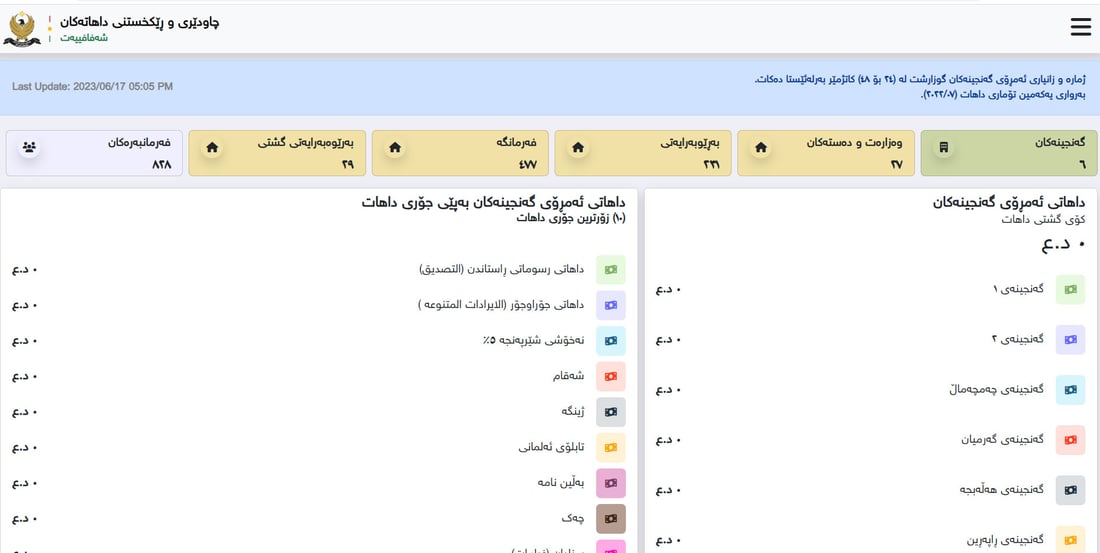Click heading داهاتی ئەمڕۆی گەنجینەکان بەپێی جۆری داهات
The width and height of the screenshot is (1100, 553).
[x=494, y=203]
